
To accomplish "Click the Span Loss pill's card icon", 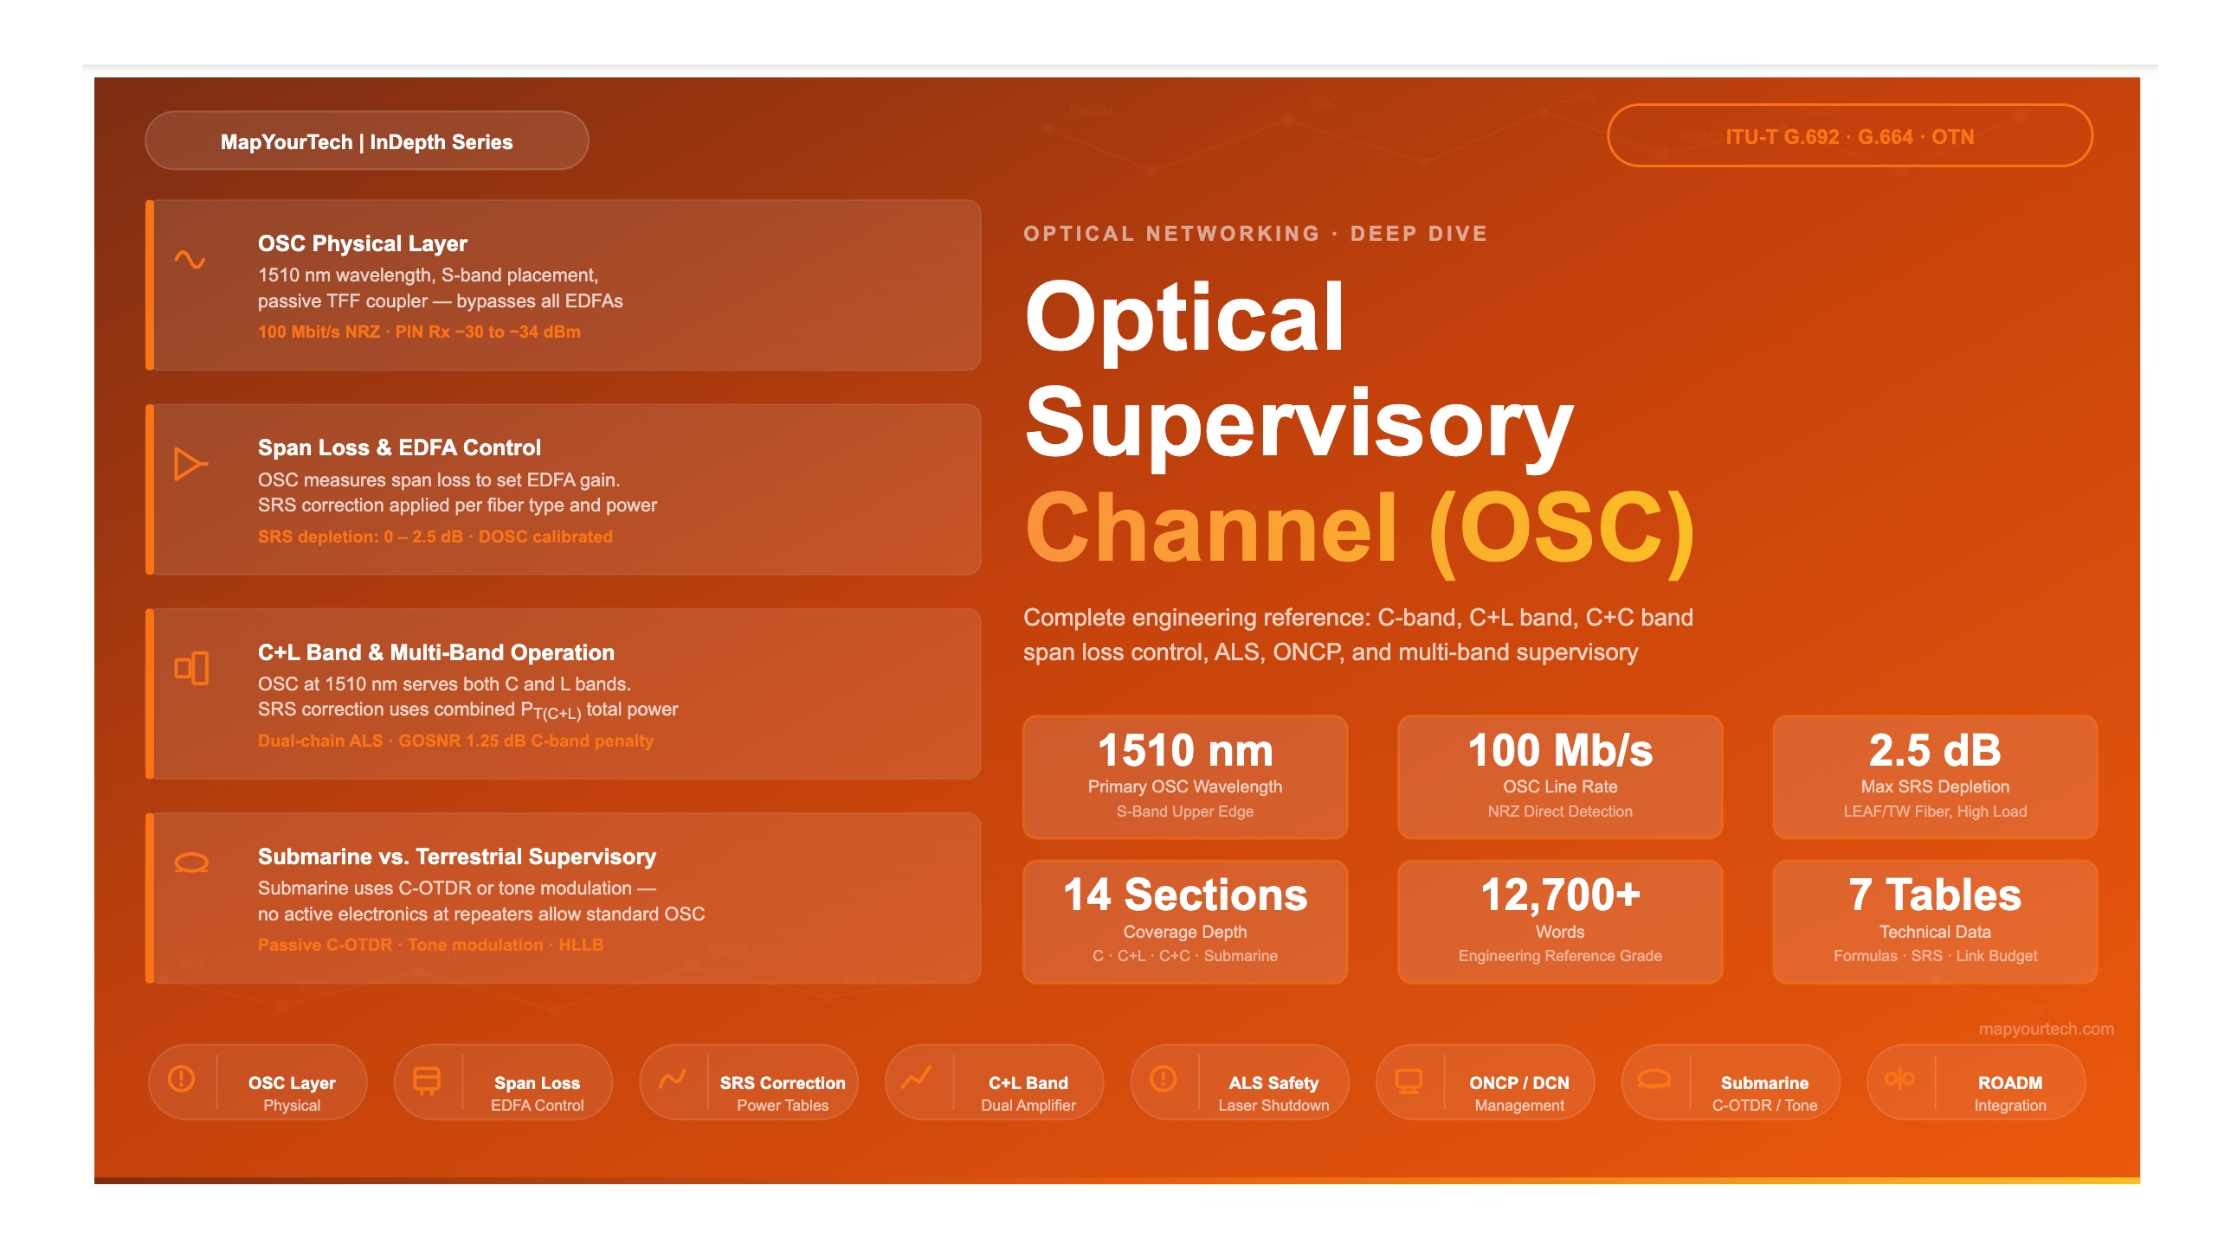I will point(427,1080).
